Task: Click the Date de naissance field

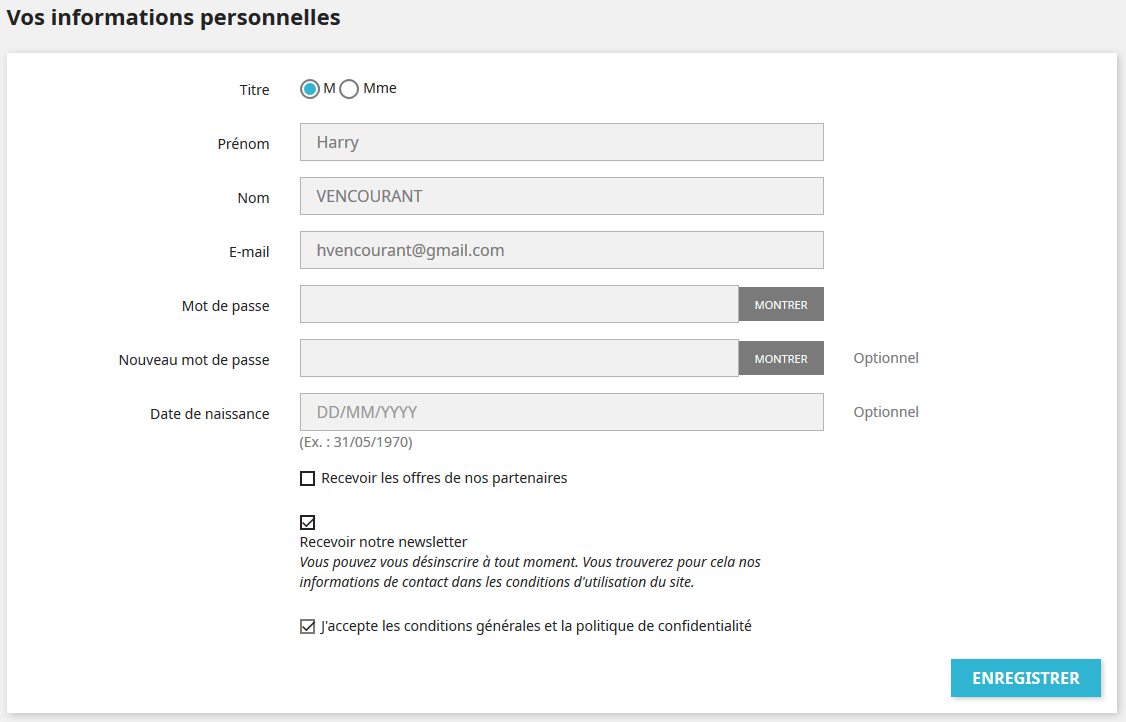Action: [562, 412]
